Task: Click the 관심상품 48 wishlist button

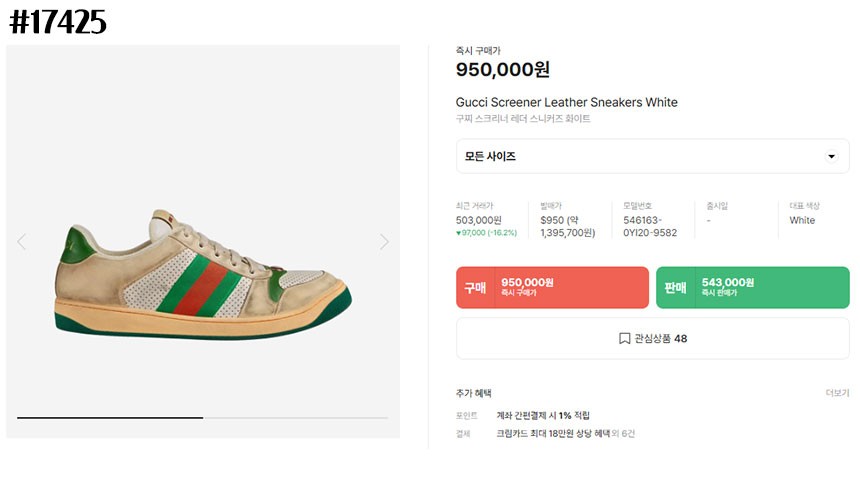Action: pyautogui.click(x=653, y=338)
